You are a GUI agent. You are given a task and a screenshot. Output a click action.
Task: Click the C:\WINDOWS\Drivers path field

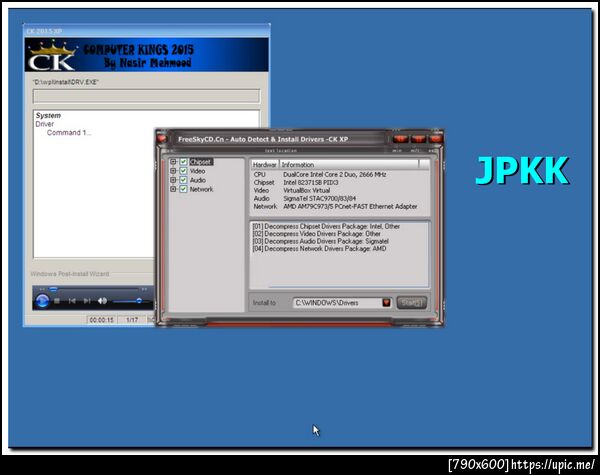pyautogui.click(x=338, y=303)
